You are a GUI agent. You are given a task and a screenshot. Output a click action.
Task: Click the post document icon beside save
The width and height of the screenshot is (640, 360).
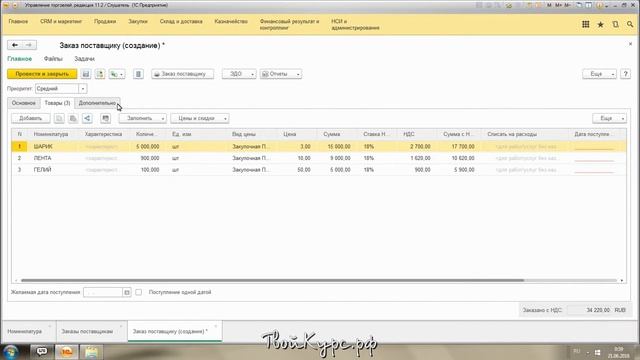[100, 74]
